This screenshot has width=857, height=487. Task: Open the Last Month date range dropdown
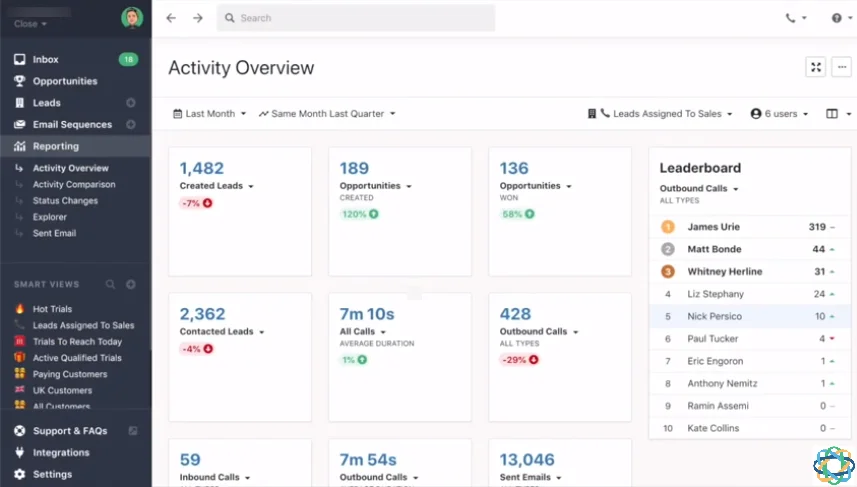(x=209, y=114)
